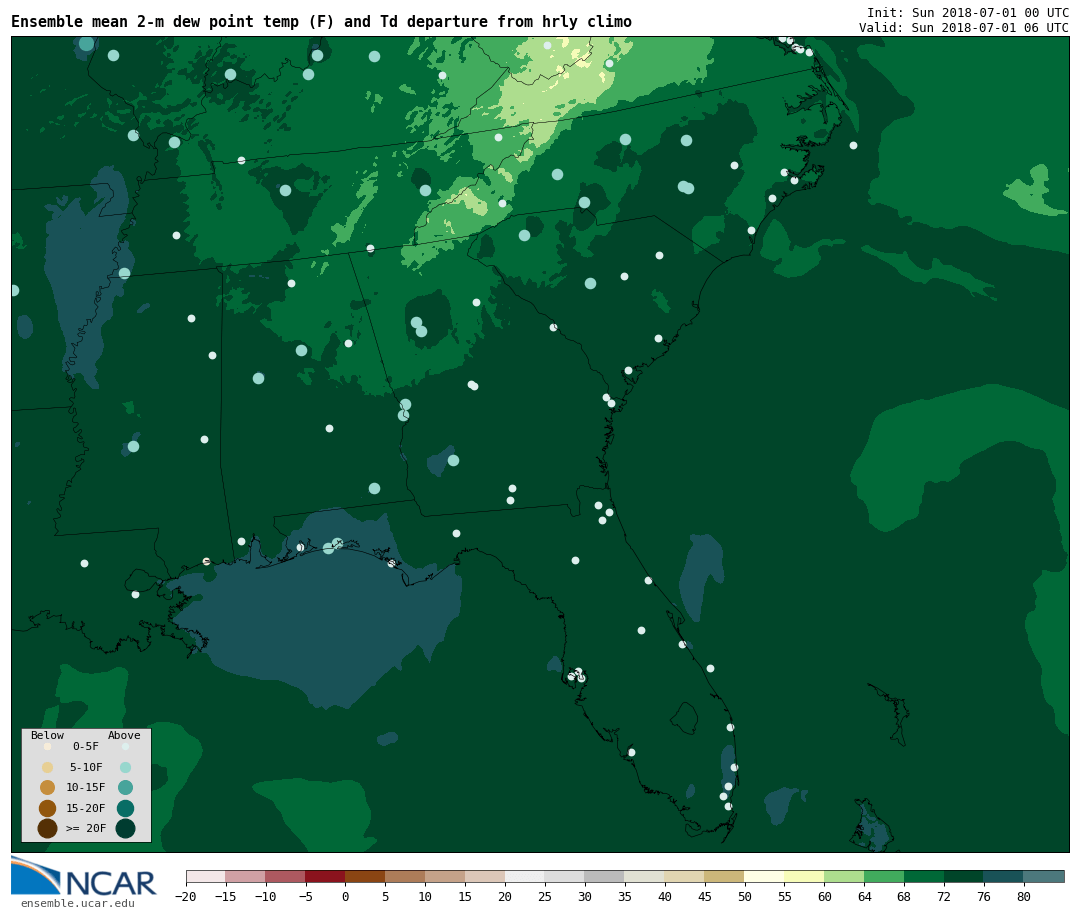1080x915 pixels.
Task: Click the -10 colorbar tick label
Action: (x=265, y=896)
